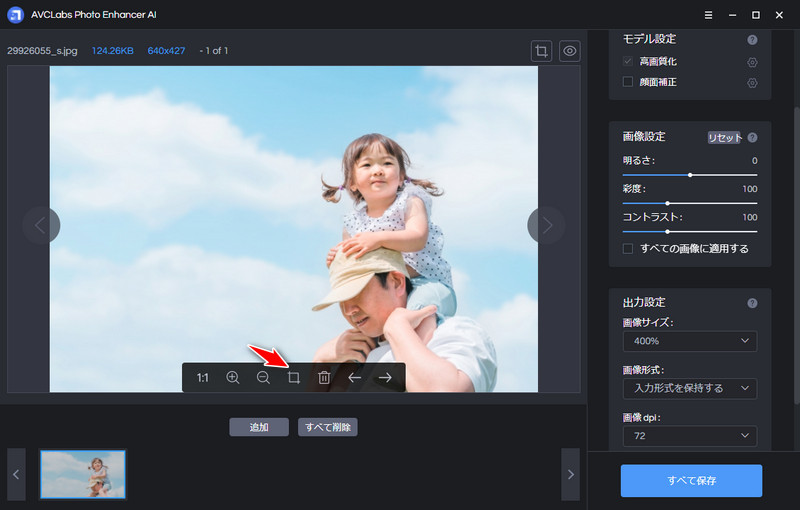Click the left arrow in floating toolbar
800x510 pixels.
[355, 377]
